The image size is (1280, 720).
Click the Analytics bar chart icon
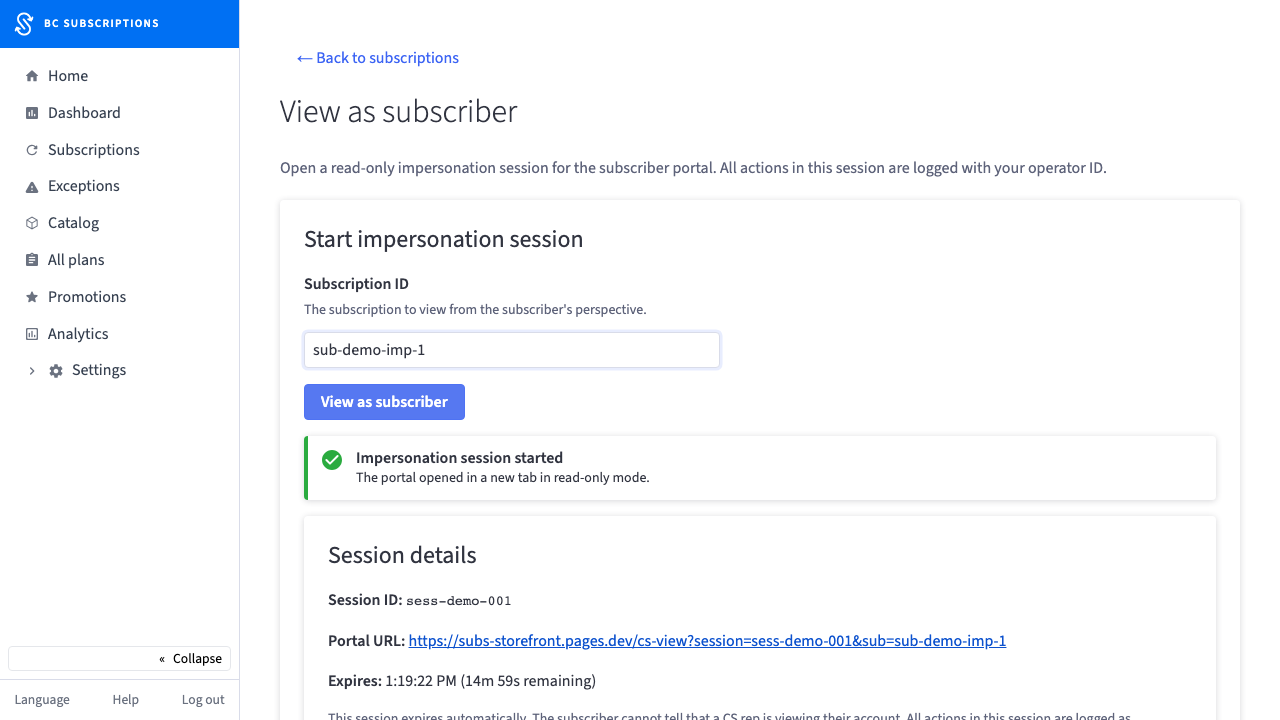[32, 334]
